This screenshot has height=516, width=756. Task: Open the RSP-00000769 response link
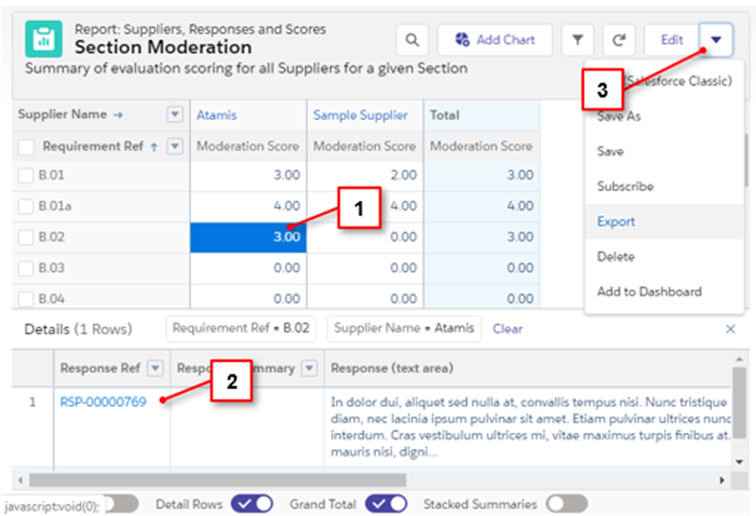point(103,403)
